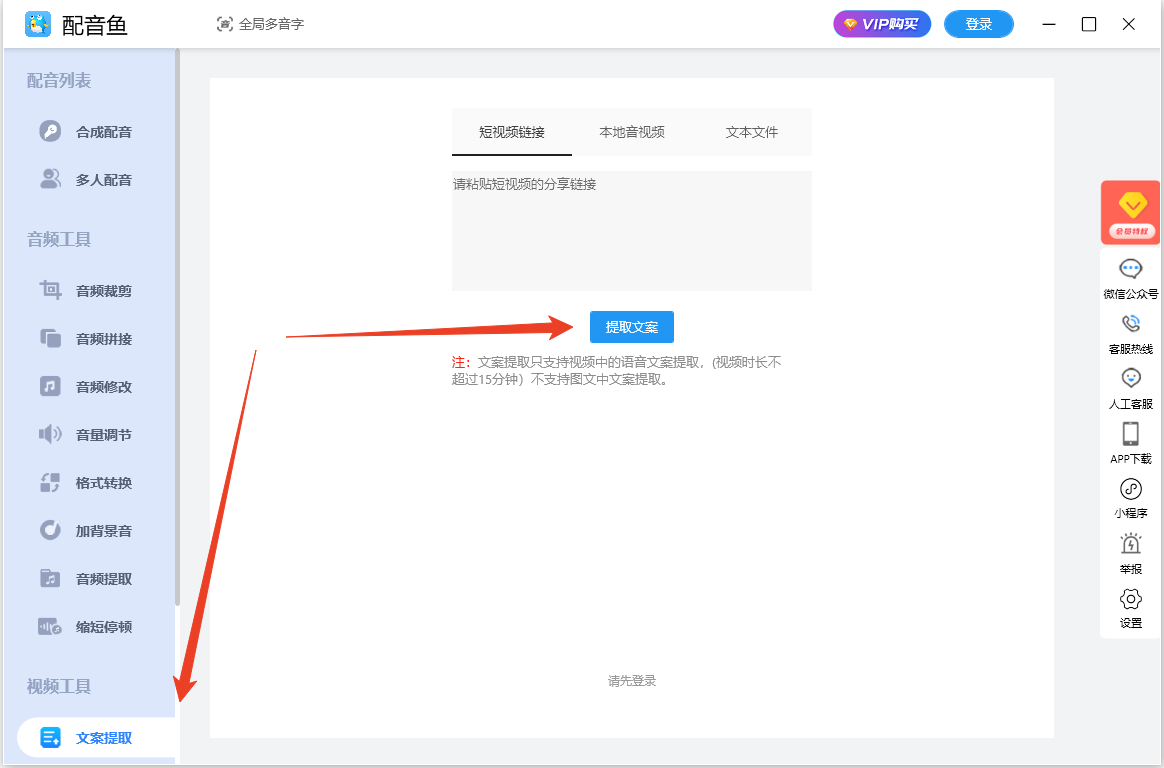Select the 音频裁剪 audio crop tool
The height and width of the screenshot is (768, 1164).
coord(85,291)
